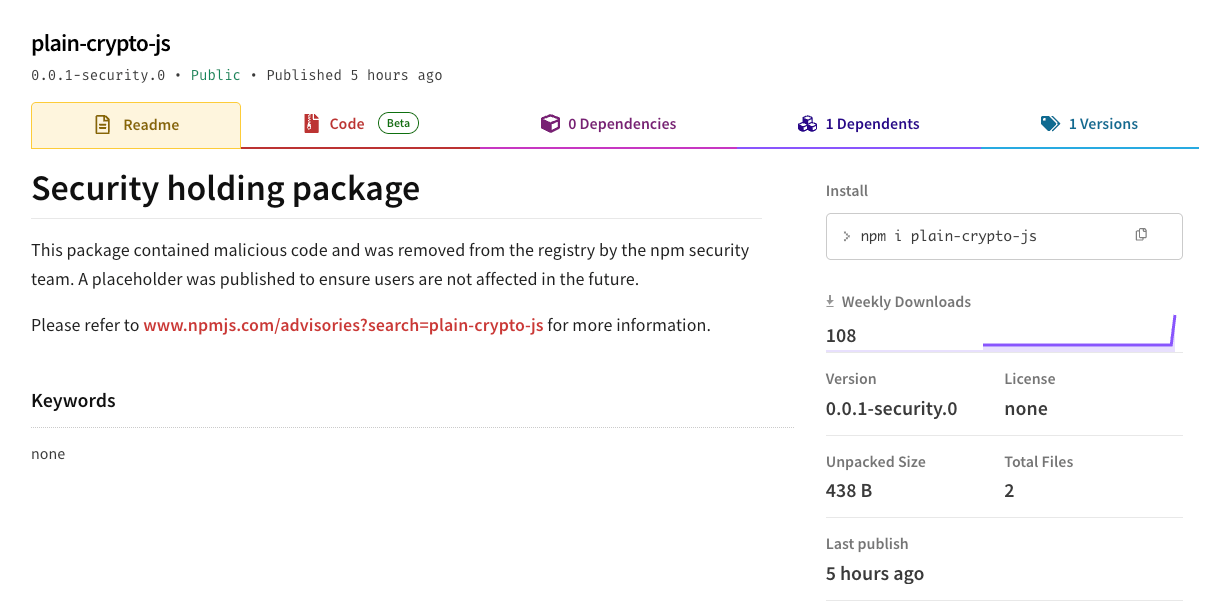Click the Public visibility label
The width and height of the screenshot is (1216, 602).
click(x=215, y=74)
